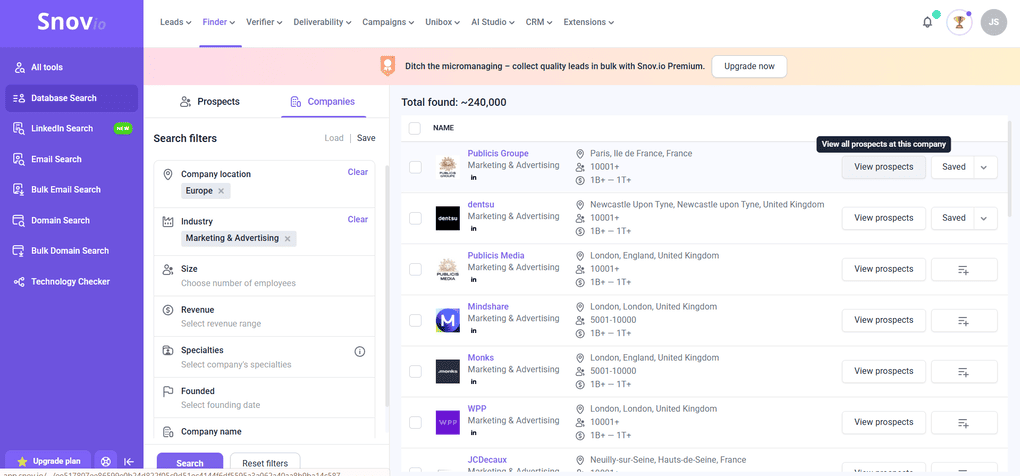Expand the Finder menu

pos(219,22)
